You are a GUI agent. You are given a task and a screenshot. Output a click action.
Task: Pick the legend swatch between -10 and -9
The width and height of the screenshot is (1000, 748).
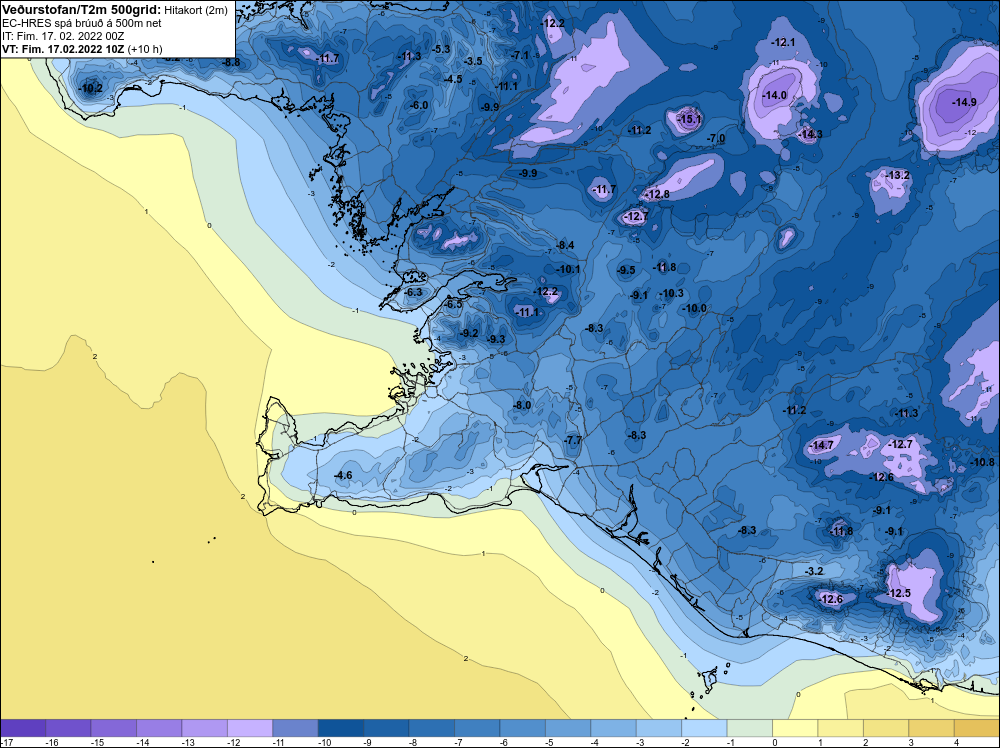341,728
